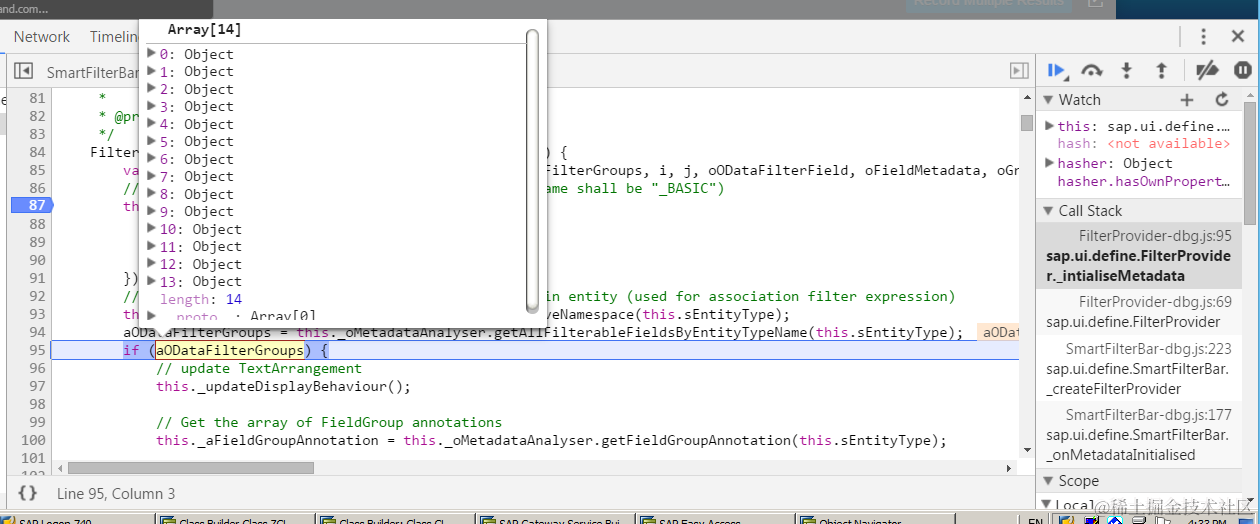1260x524 pixels.
Task: Open DevTools customize menu
Action: (x=1206, y=37)
